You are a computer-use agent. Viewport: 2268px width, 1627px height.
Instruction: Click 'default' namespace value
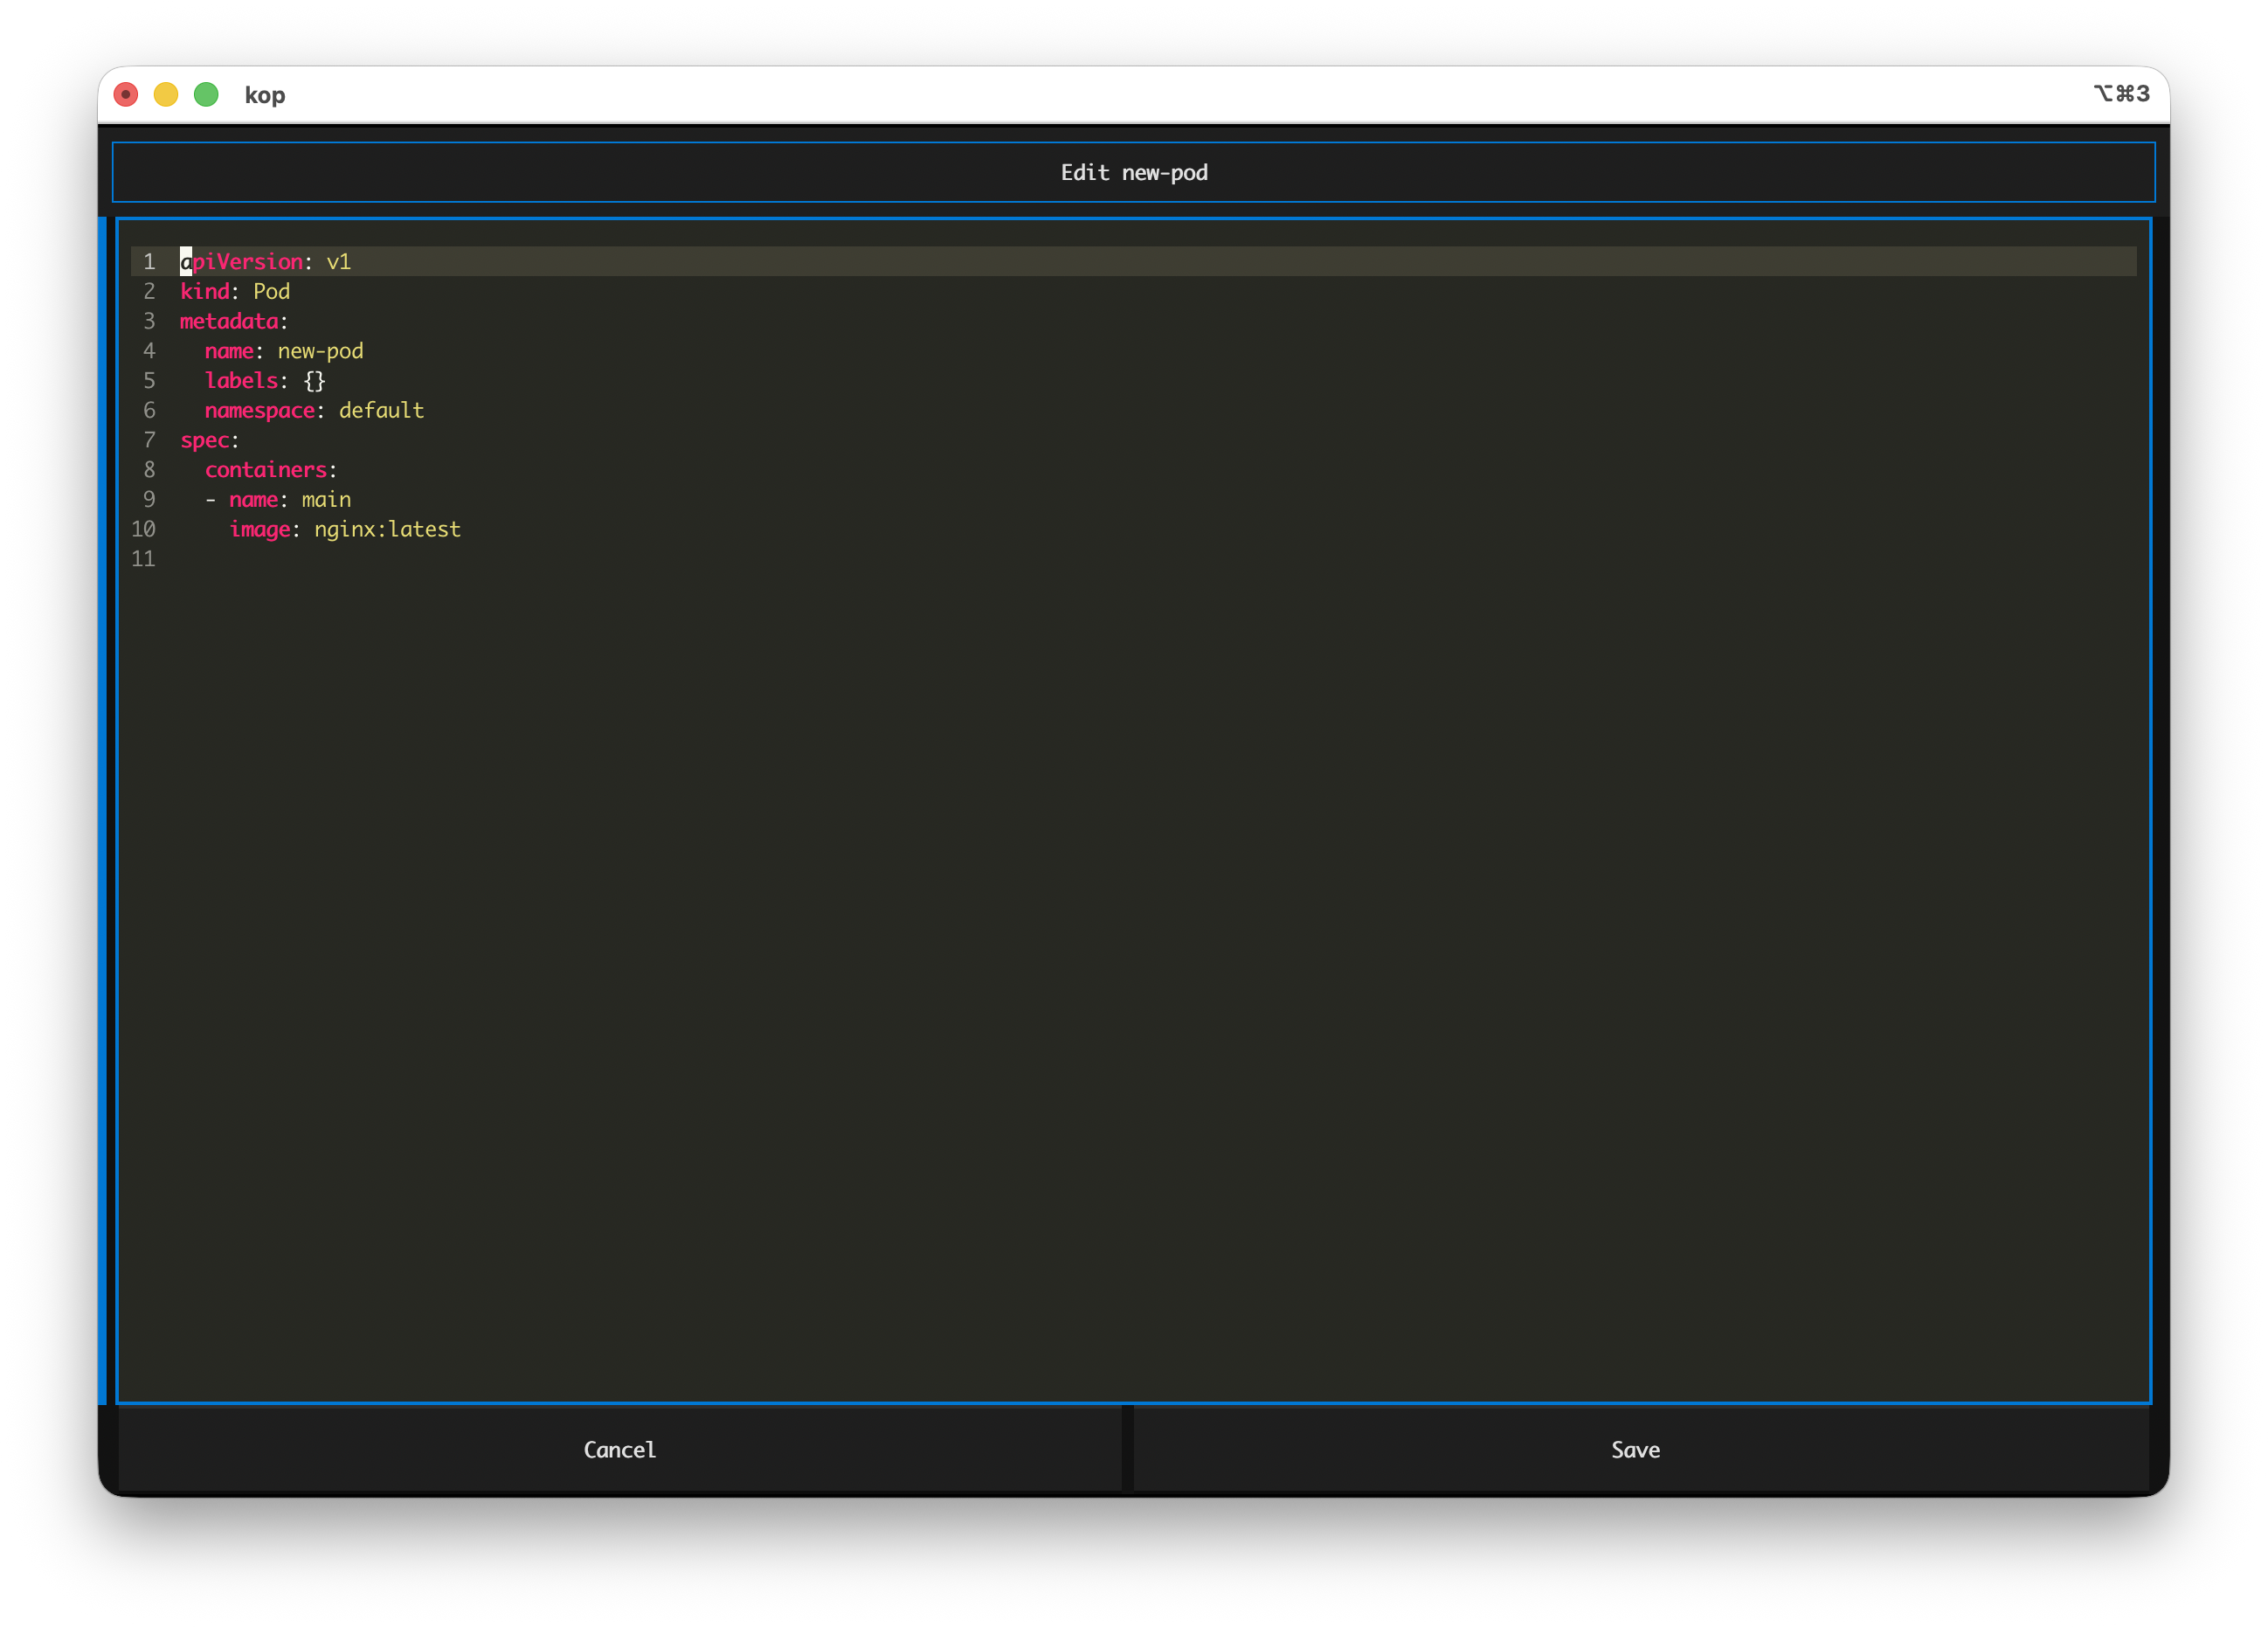coord(381,410)
